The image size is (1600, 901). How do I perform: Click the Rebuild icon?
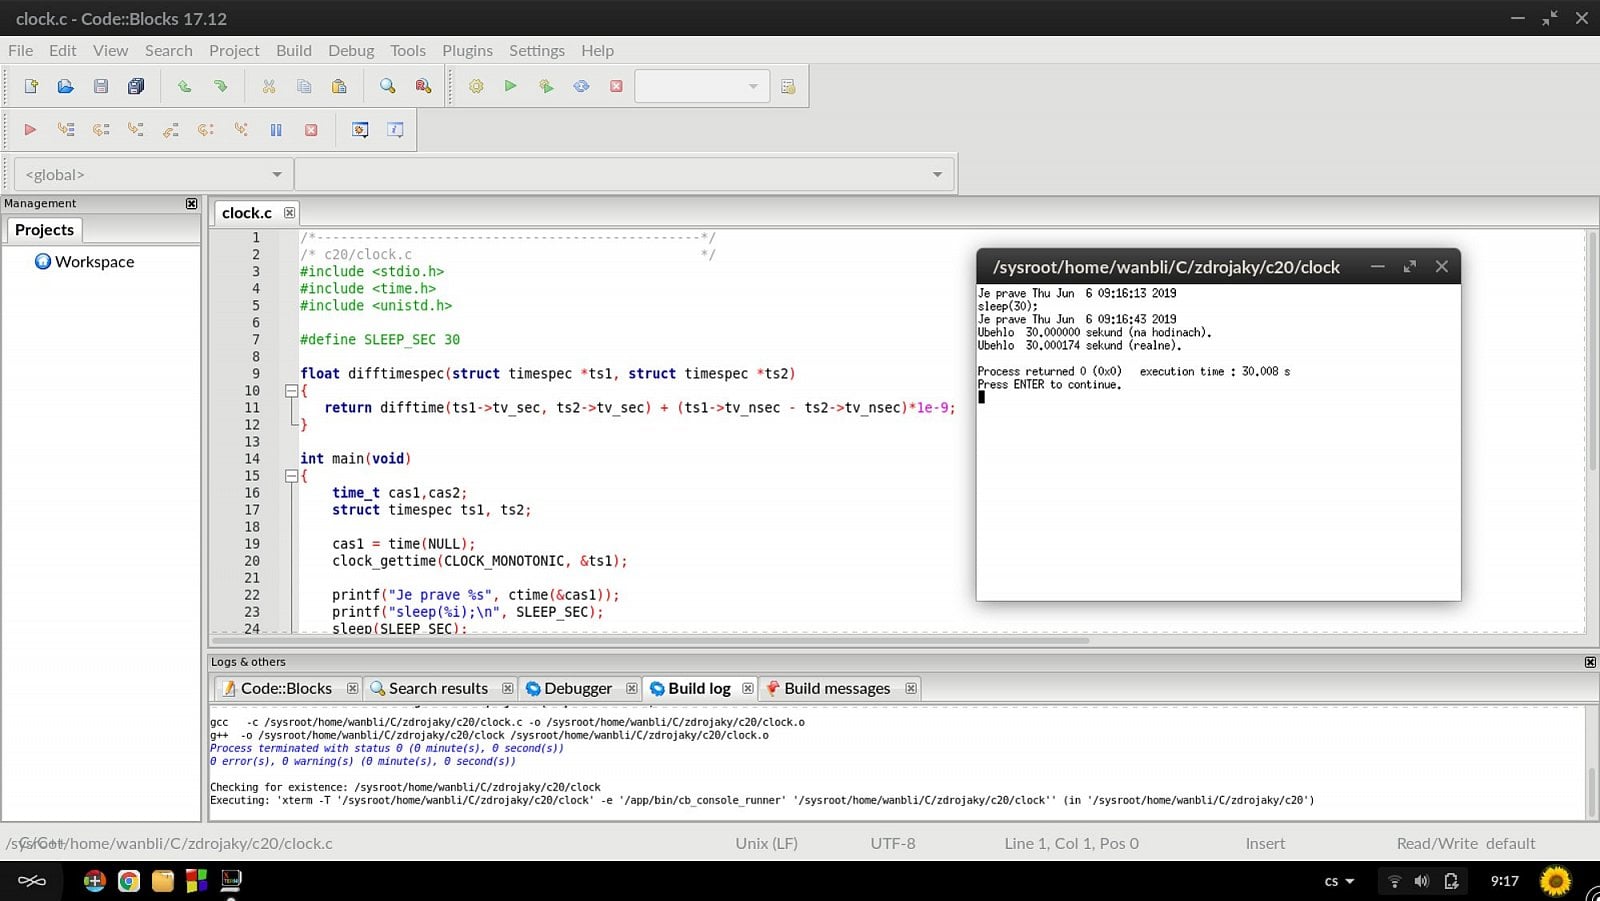[x=581, y=87]
